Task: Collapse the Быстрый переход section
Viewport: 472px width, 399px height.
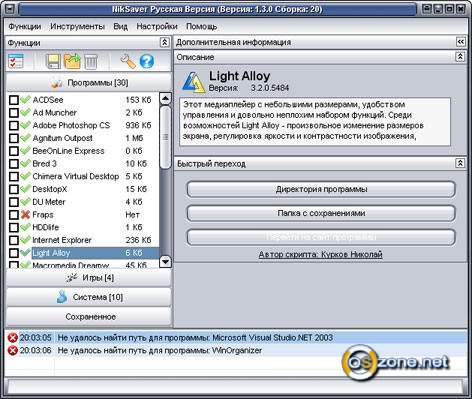Action: tap(460, 163)
